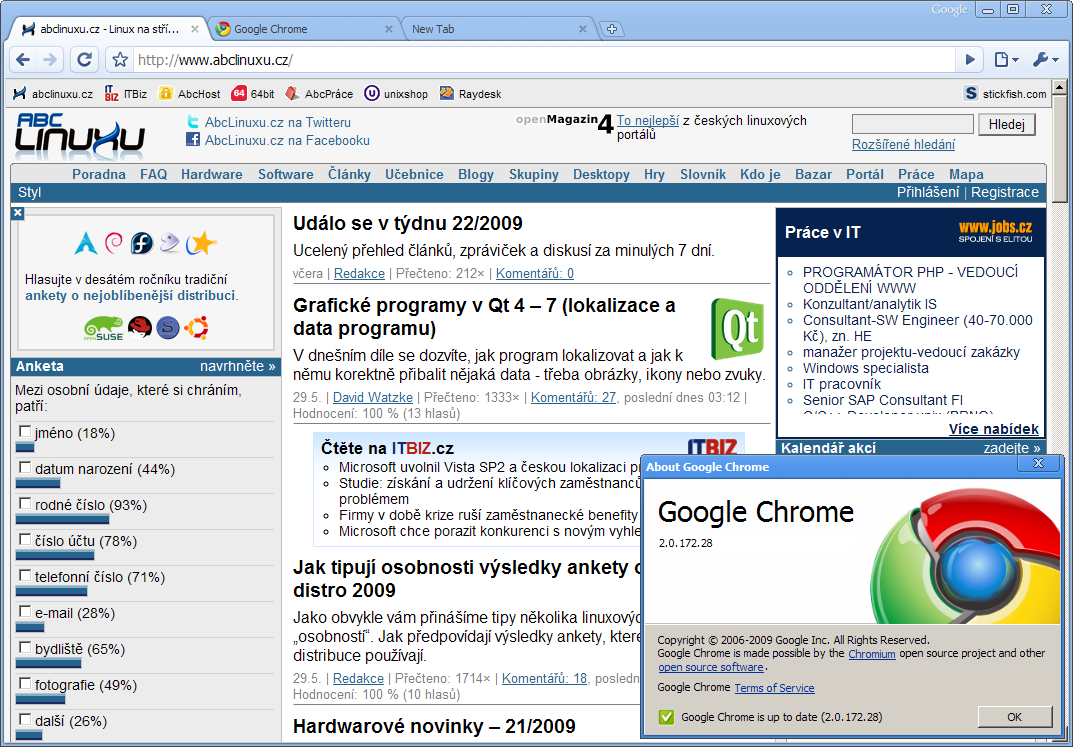Tick the 'rodné číslo' poll checkbox
The image size is (1073, 747).
click(25, 504)
